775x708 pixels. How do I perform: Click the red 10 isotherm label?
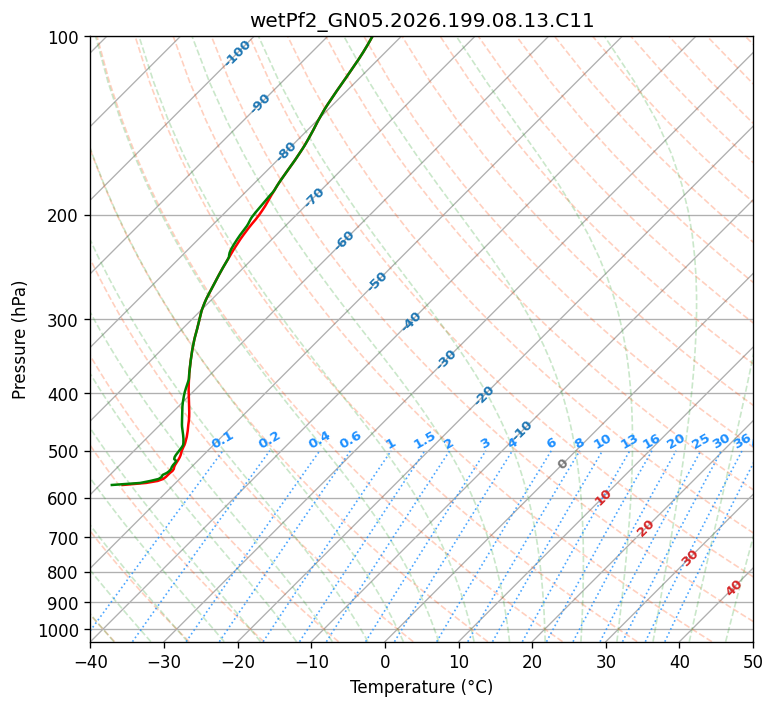603,497
